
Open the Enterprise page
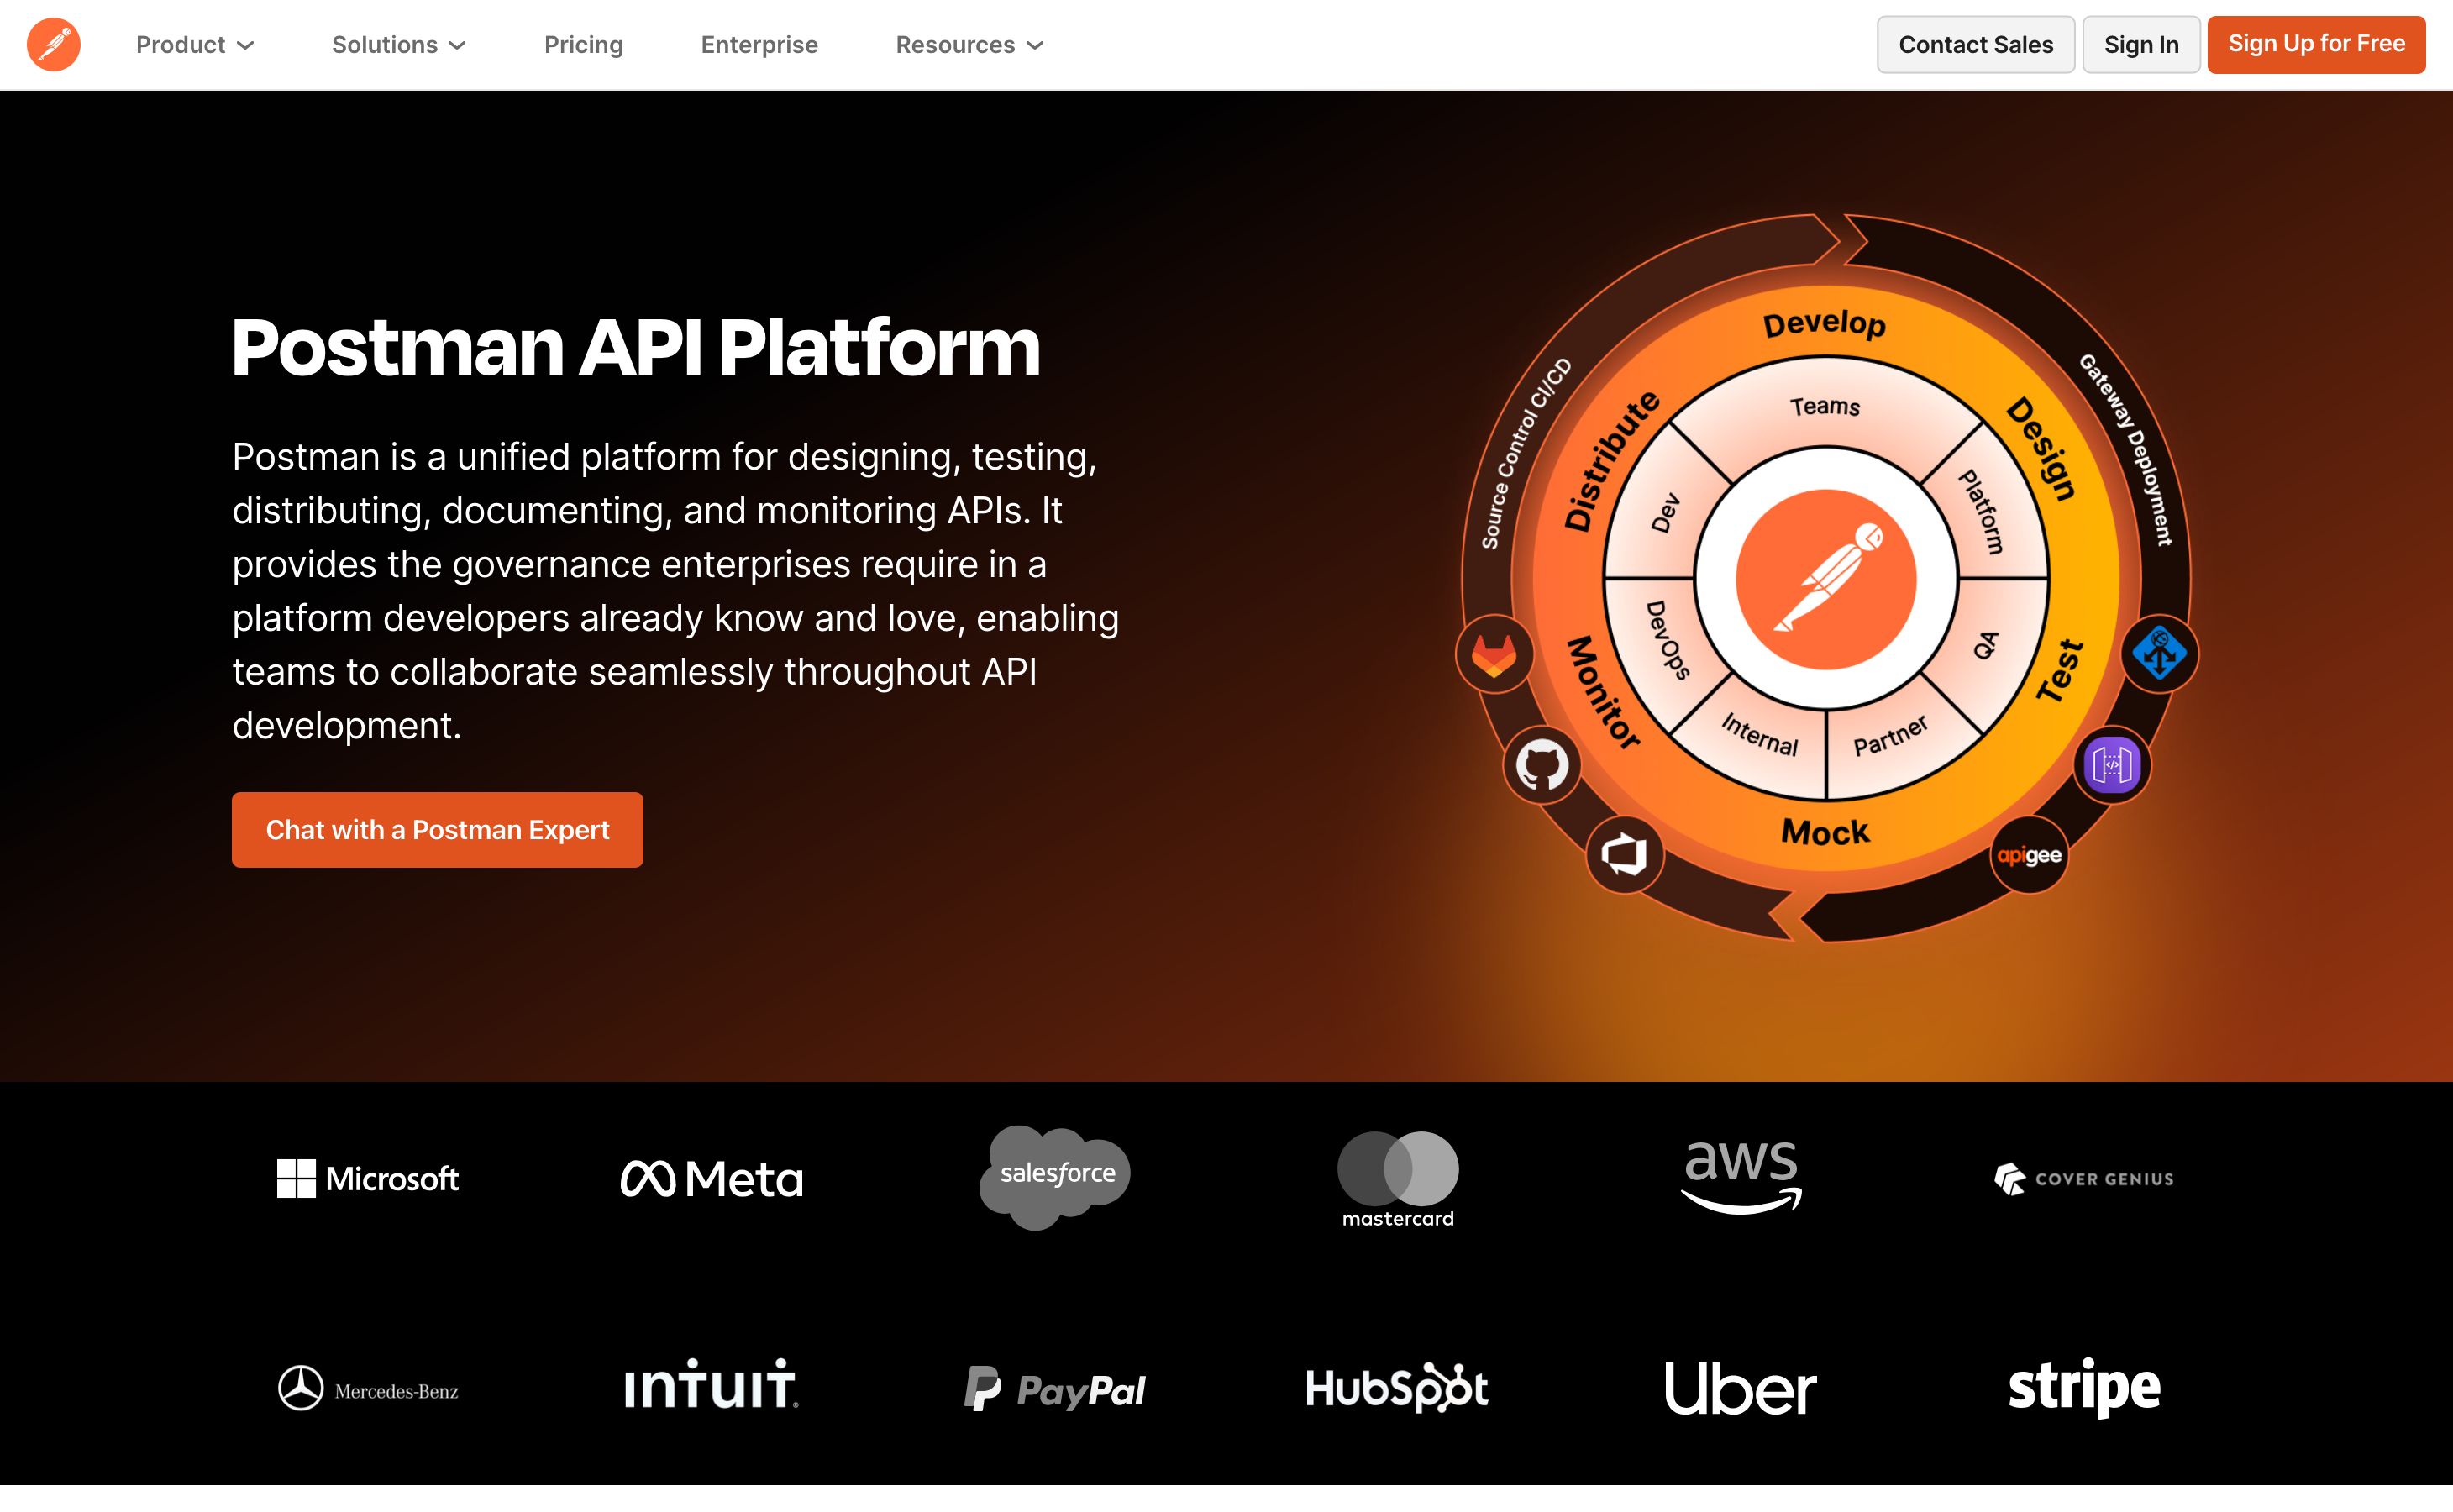[x=760, y=45]
